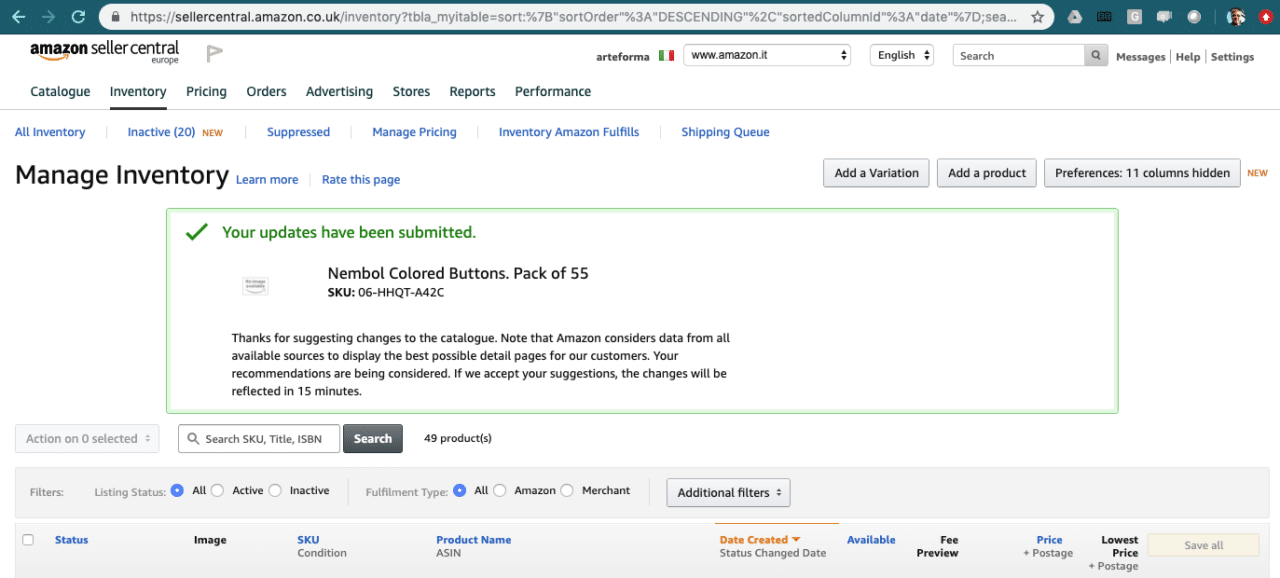Open the Additional filters dropdown
1280x578 pixels.
[x=728, y=492]
